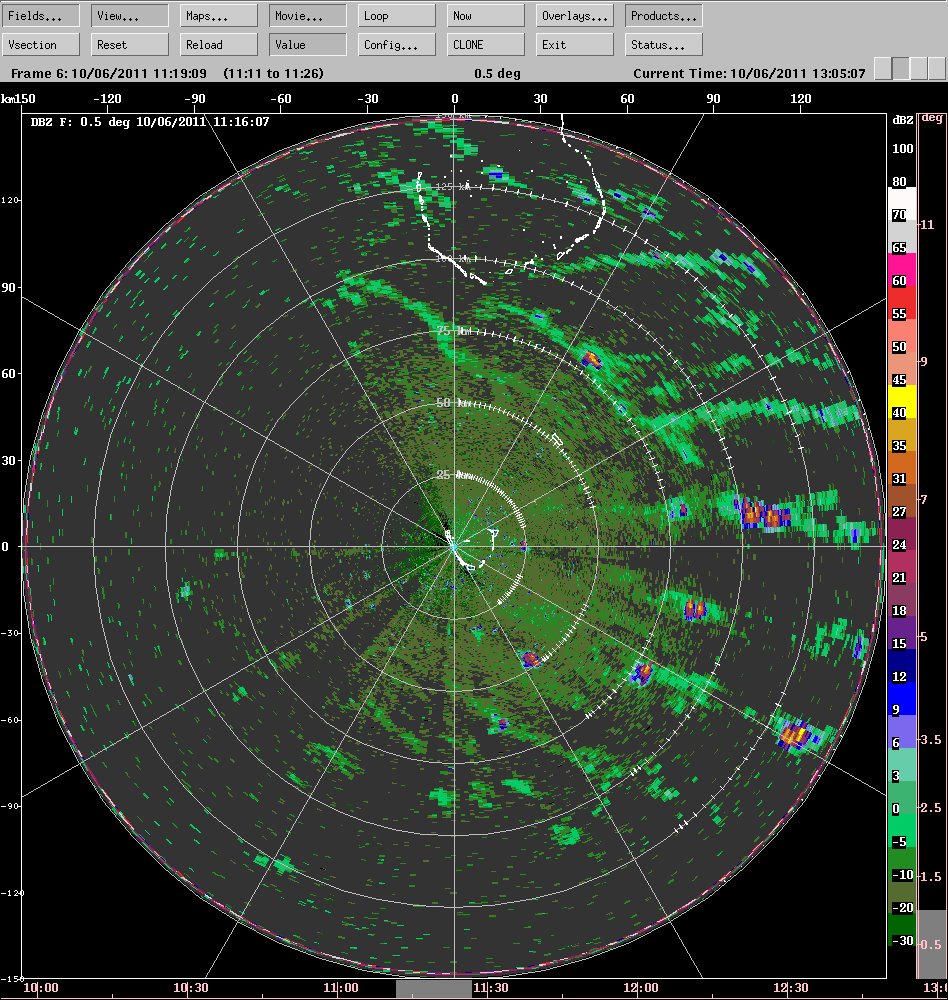
Task: Click the 12 dBZ label on color scale
Action: point(899,677)
